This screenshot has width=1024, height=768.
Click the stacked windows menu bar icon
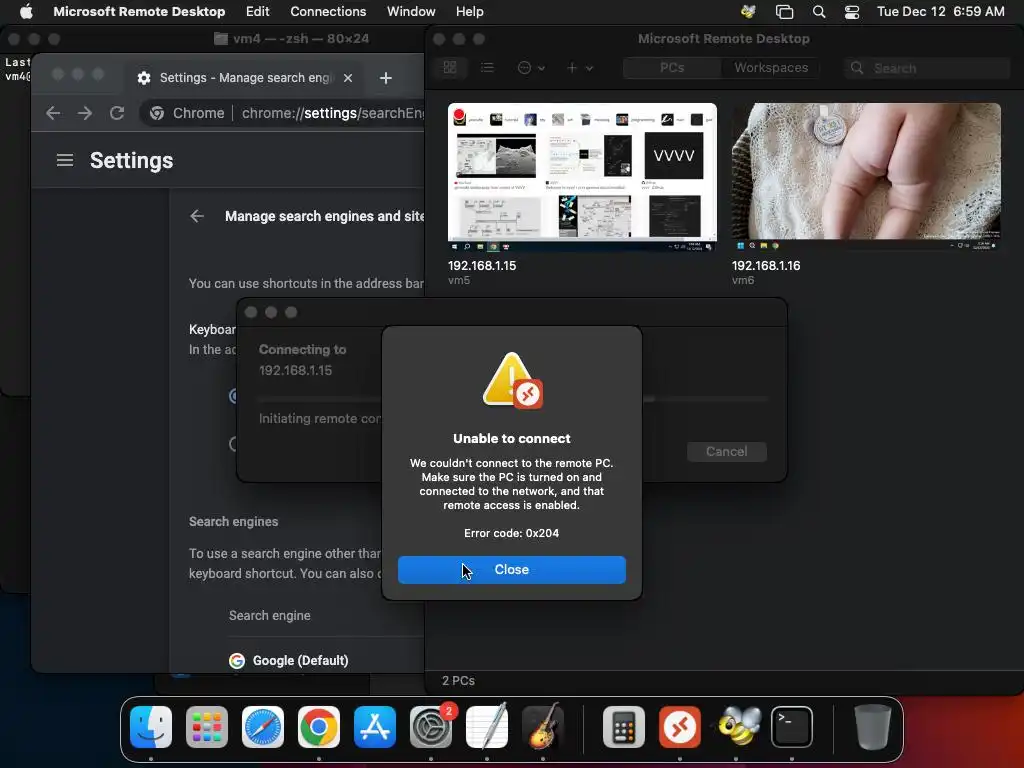[x=784, y=12]
